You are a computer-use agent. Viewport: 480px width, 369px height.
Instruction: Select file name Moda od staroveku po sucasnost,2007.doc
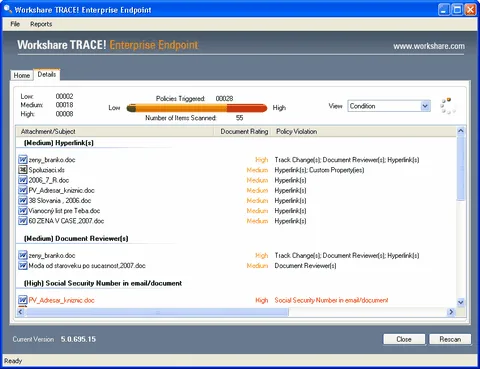coord(87,266)
